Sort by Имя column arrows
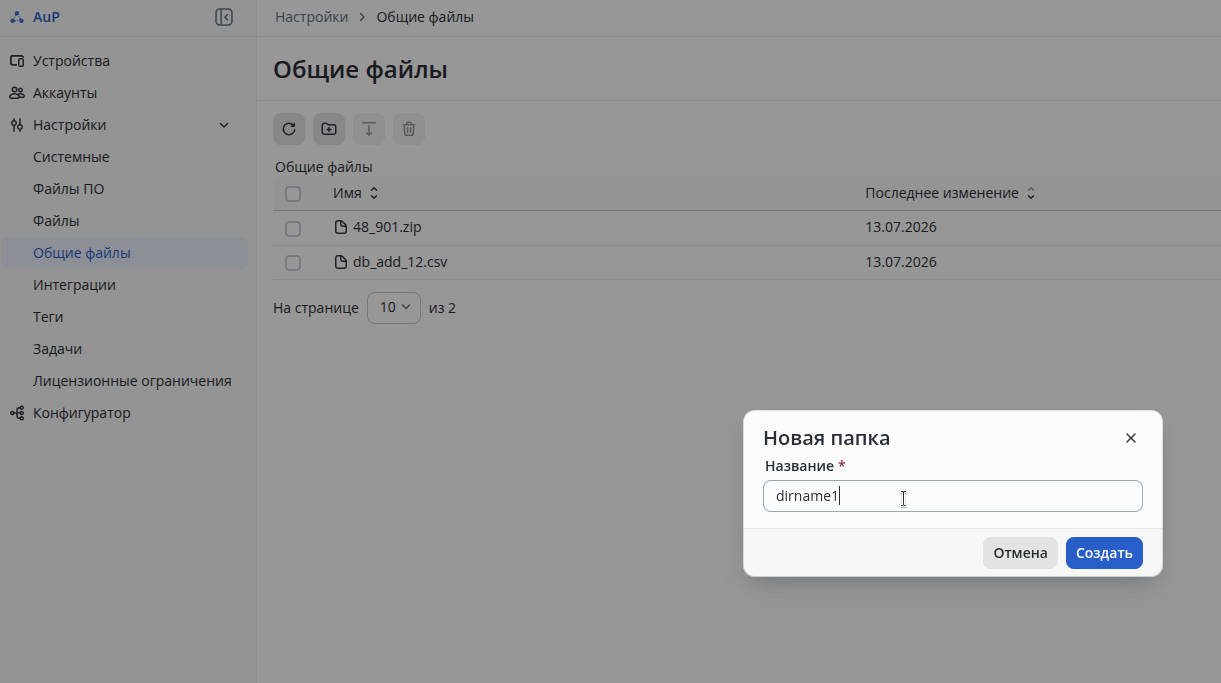 pos(374,193)
